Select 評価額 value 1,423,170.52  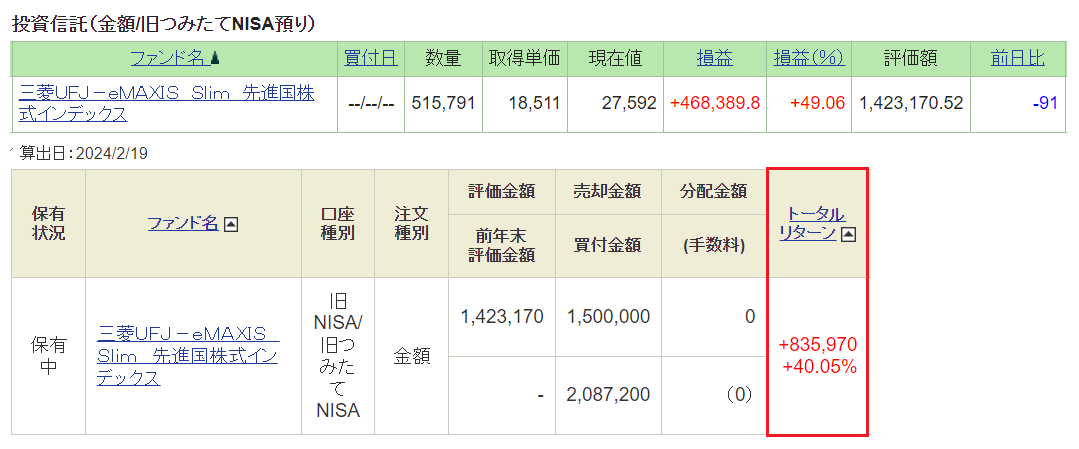click(x=910, y=104)
